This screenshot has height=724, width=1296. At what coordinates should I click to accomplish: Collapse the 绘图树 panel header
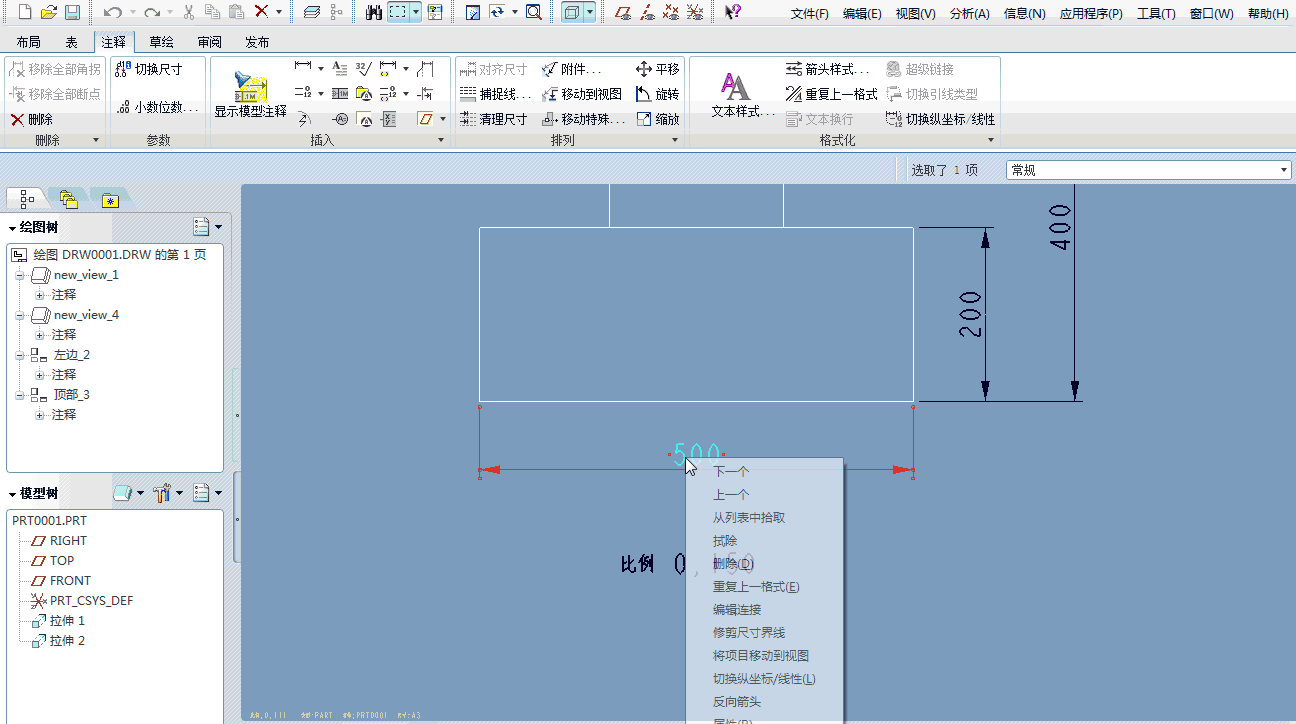pyautogui.click(x=13, y=228)
